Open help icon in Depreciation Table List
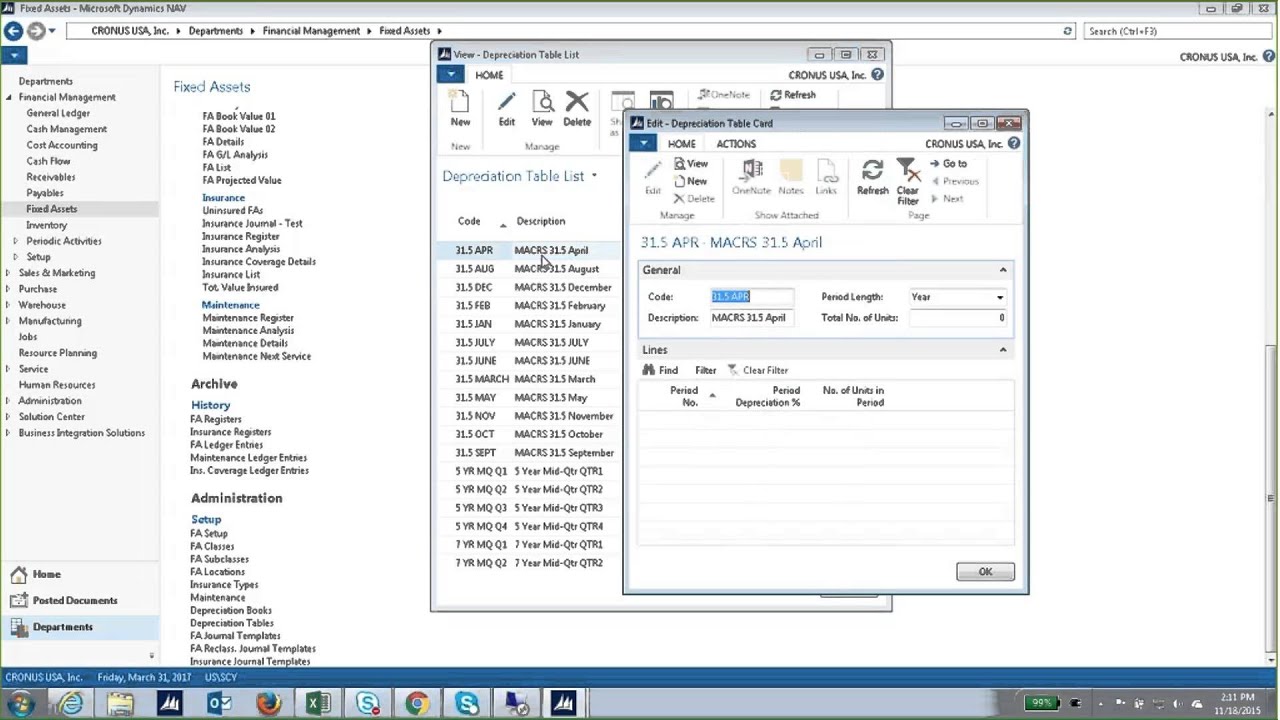Image resolution: width=1280 pixels, height=720 pixels. pyautogui.click(x=877, y=75)
